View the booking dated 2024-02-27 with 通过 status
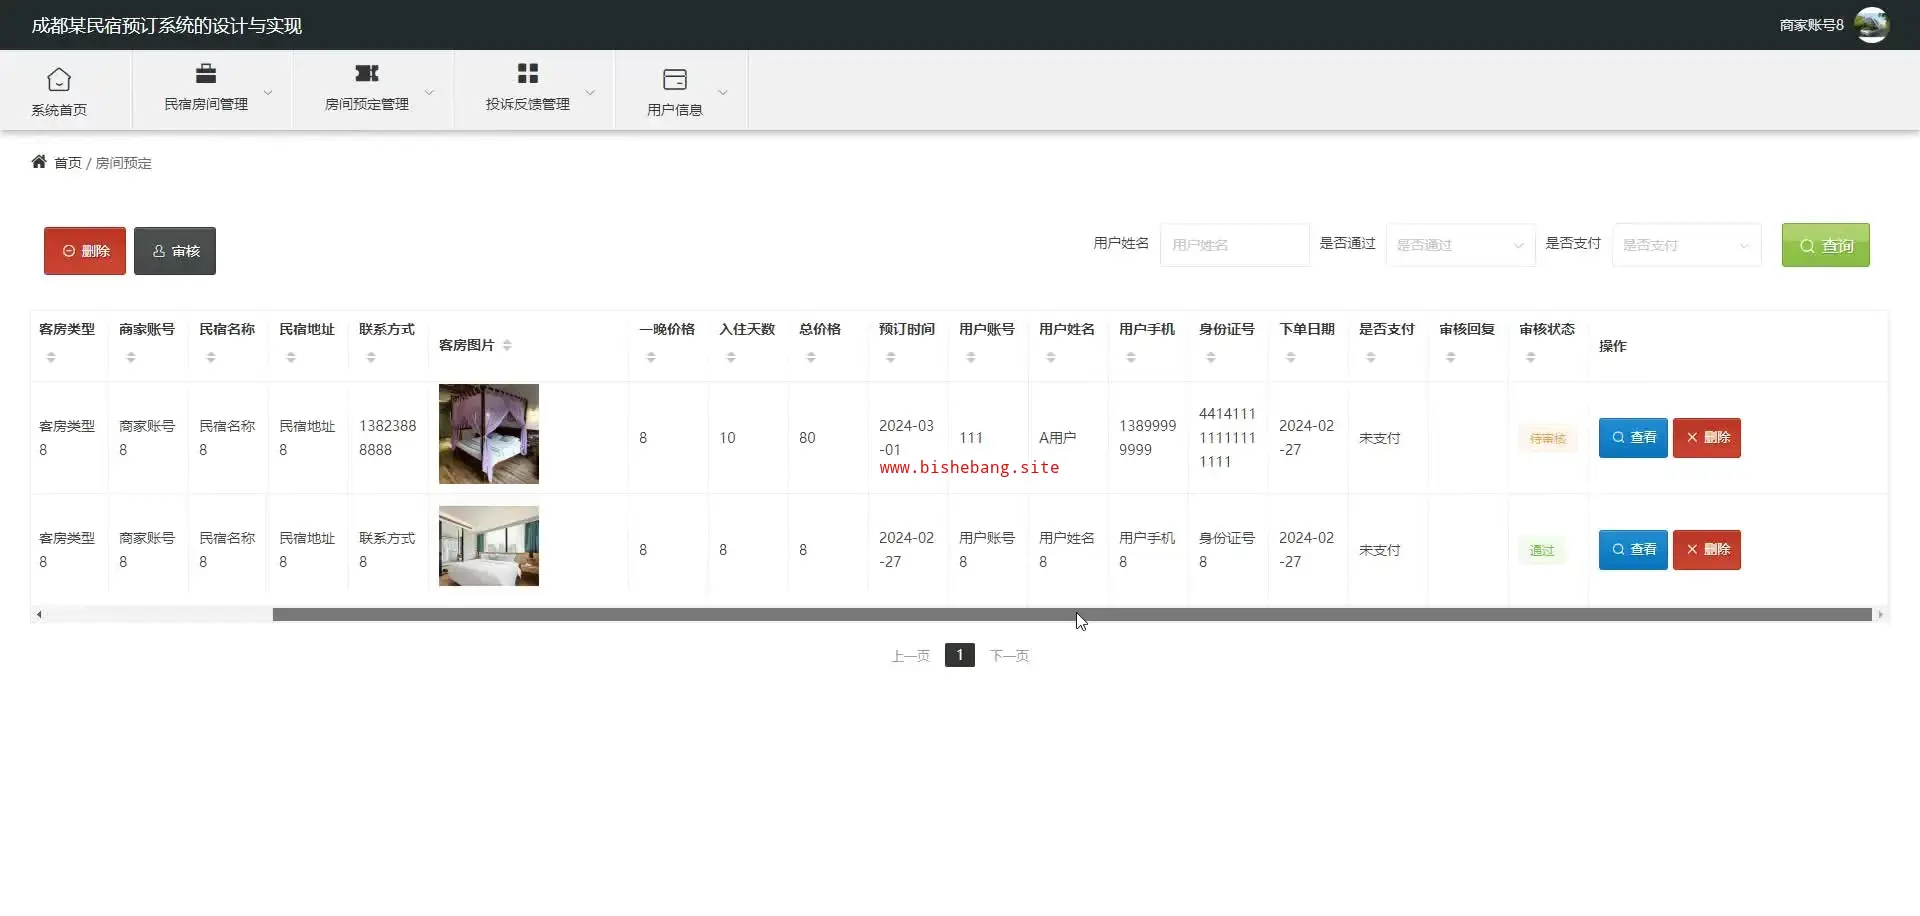The width and height of the screenshot is (1920, 916). (x=1633, y=550)
